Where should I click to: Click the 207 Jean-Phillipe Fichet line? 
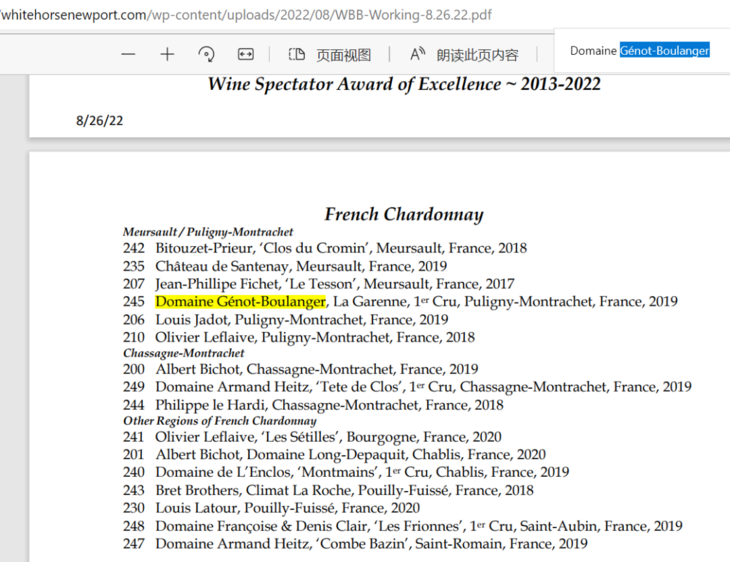319,284
